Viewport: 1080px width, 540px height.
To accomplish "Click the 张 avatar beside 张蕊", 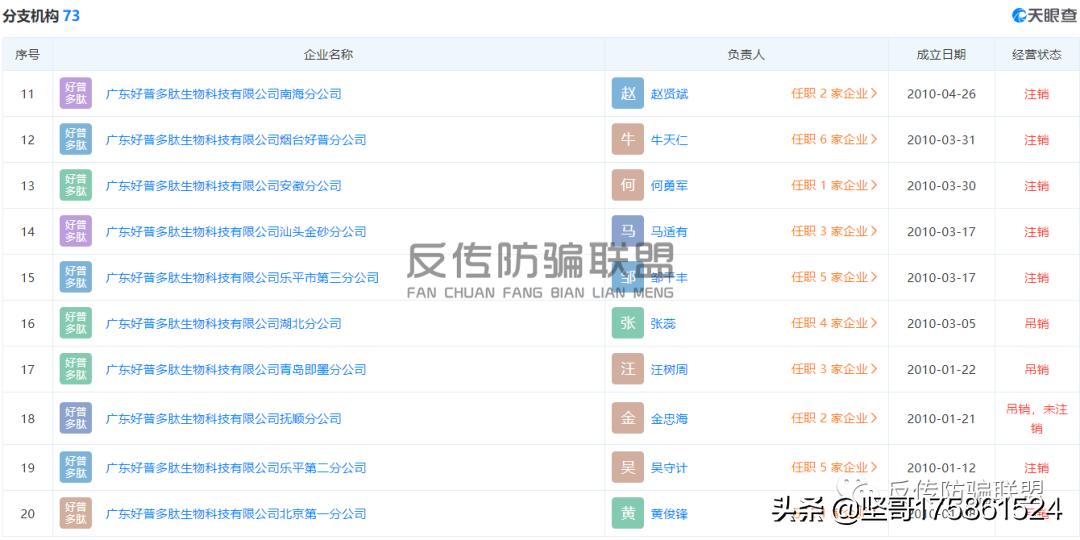I will click(627, 323).
